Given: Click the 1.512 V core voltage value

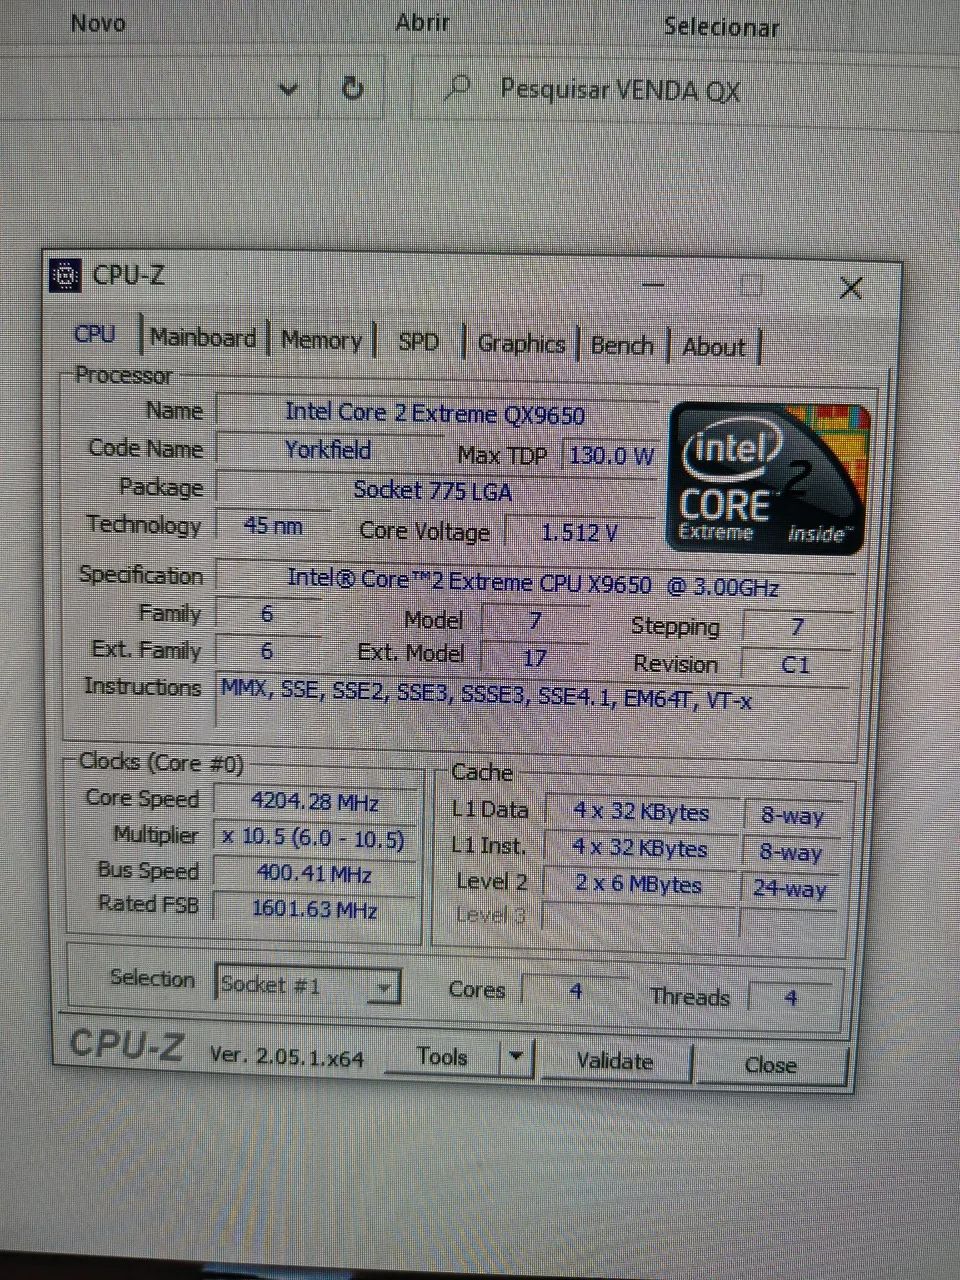Looking at the screenshot, I should 579,533.
